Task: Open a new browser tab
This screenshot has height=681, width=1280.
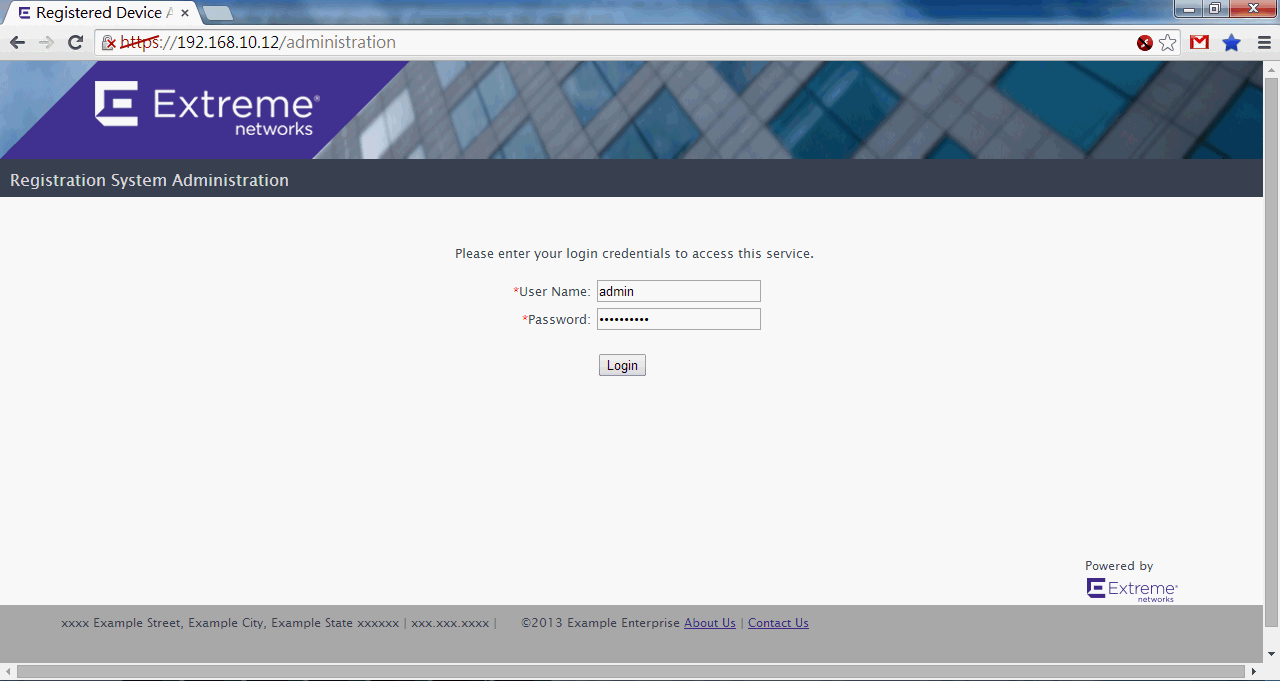Action: 218,13
